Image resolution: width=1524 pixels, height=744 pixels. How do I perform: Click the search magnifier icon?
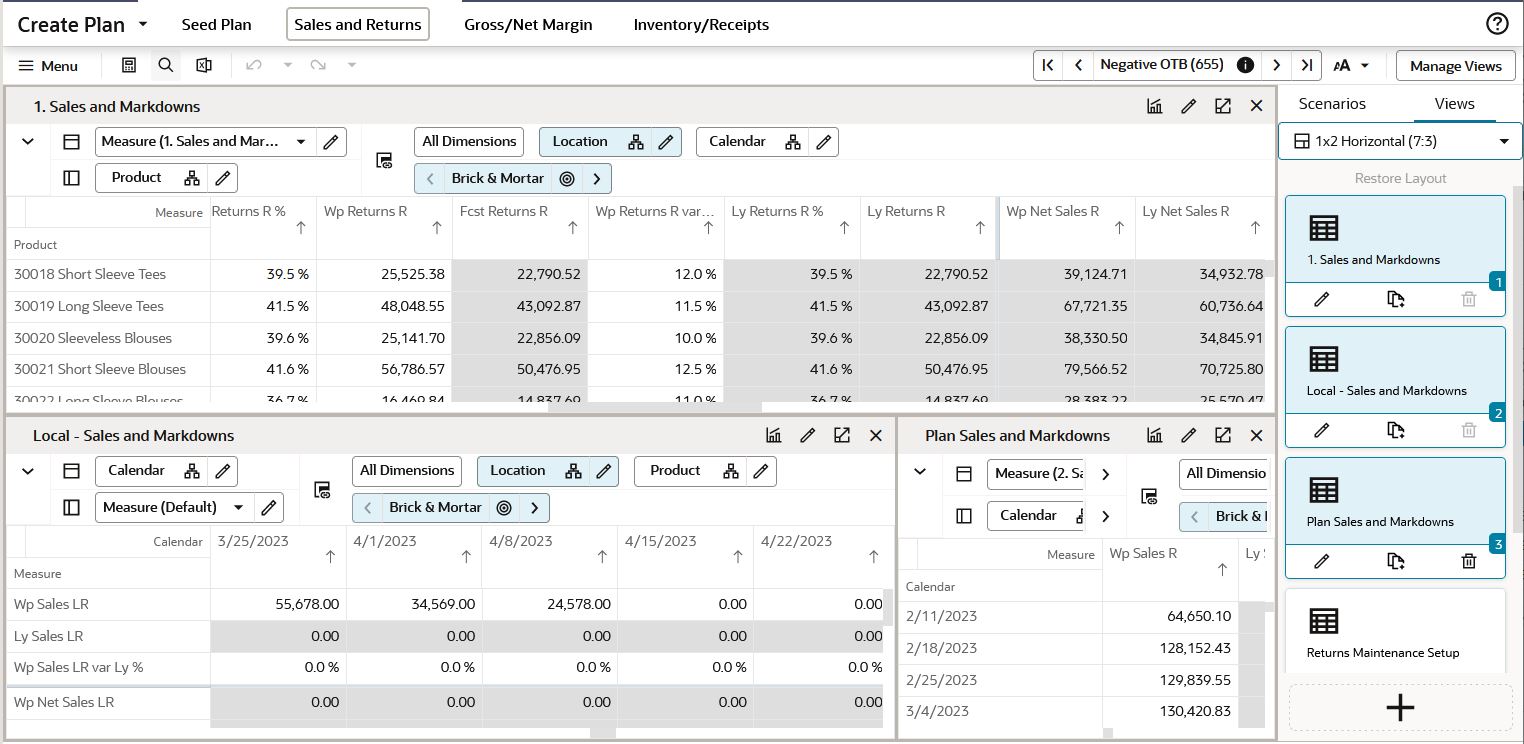pos(166,65)
